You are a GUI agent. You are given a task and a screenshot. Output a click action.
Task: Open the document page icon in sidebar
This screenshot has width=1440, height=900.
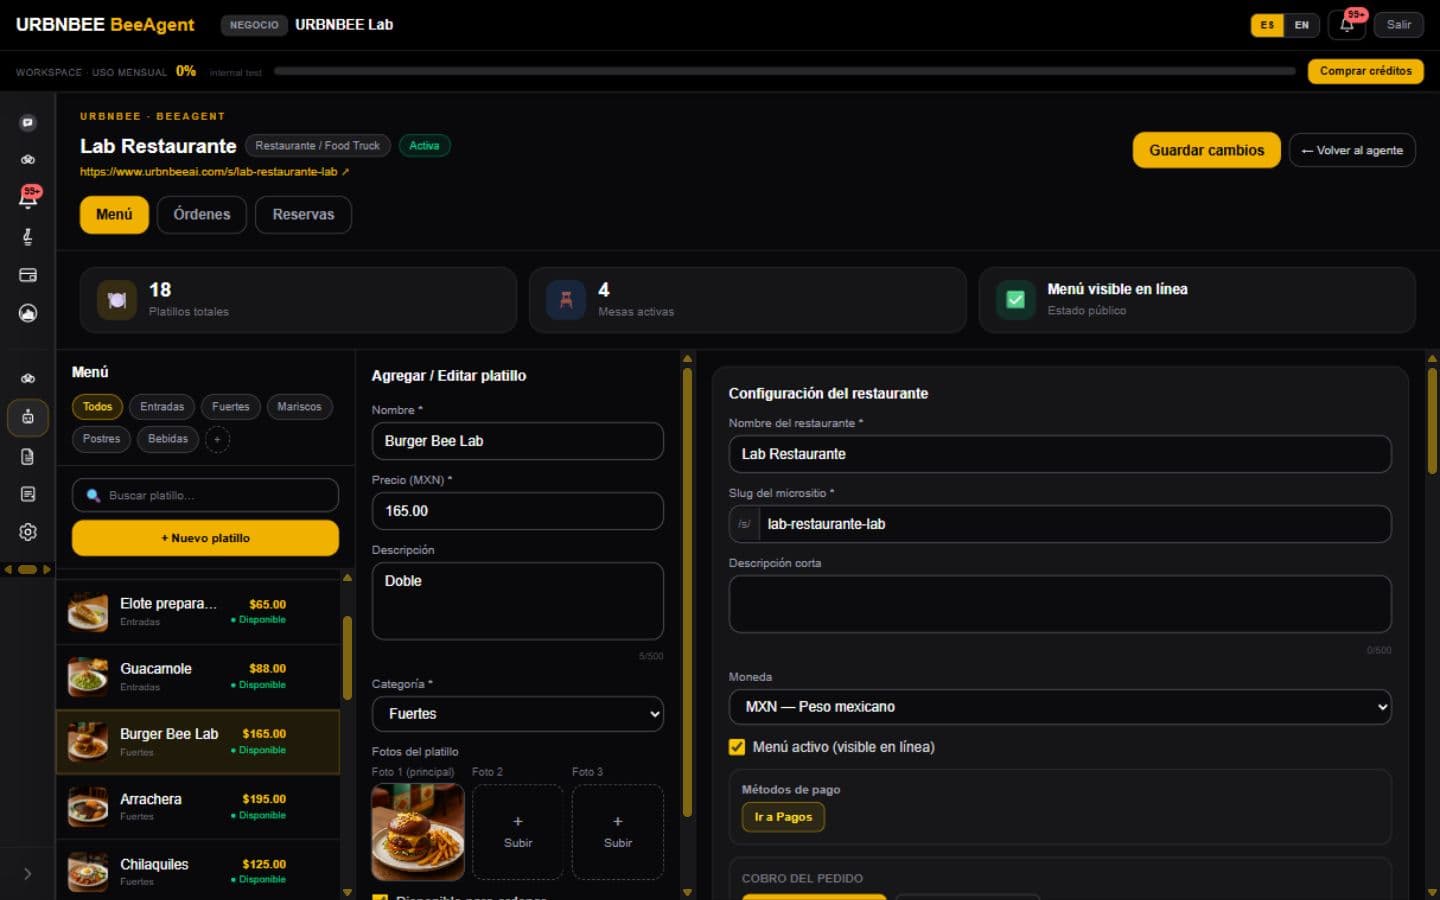pos(28,456)
